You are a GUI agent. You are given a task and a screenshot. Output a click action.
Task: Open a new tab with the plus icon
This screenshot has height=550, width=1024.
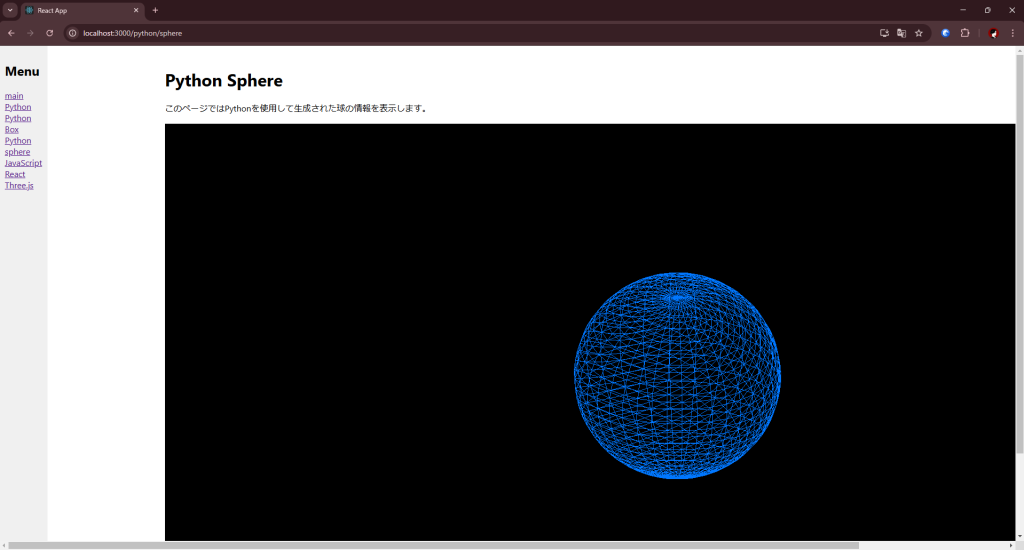tap(155, 10)
